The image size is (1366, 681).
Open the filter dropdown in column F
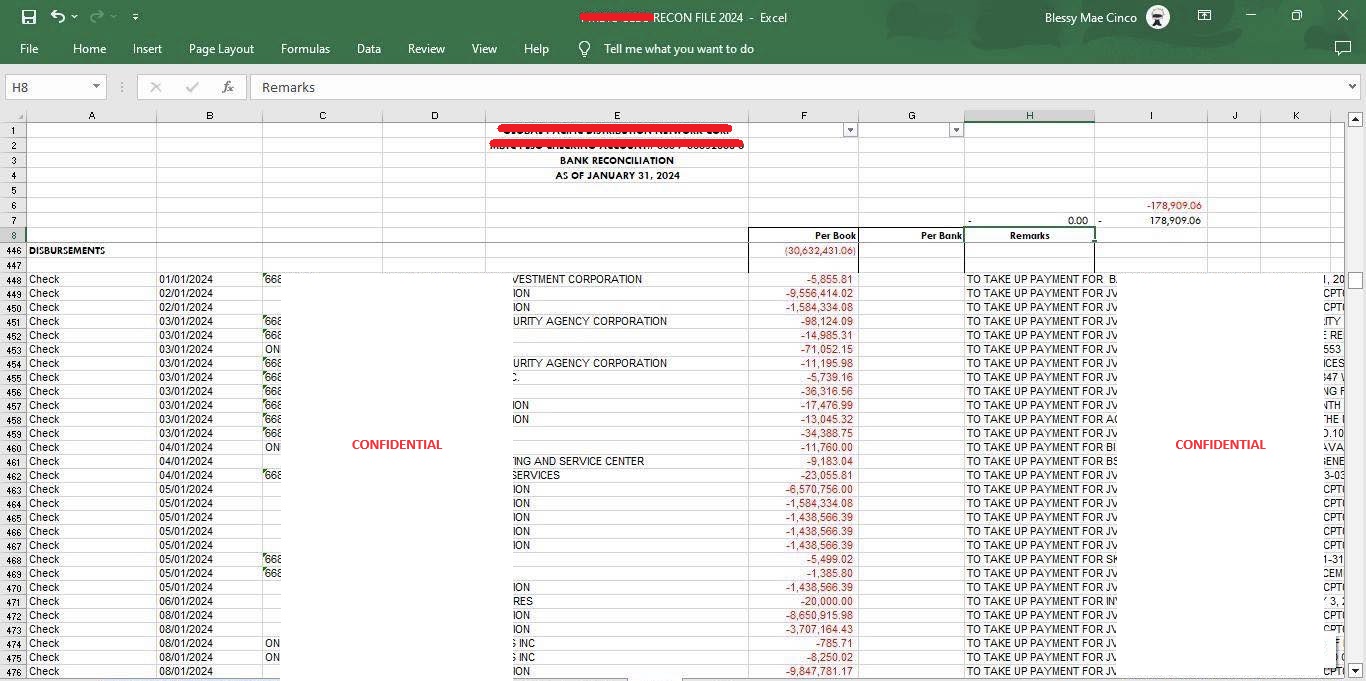pyautogui.click(x=850, y=130)
